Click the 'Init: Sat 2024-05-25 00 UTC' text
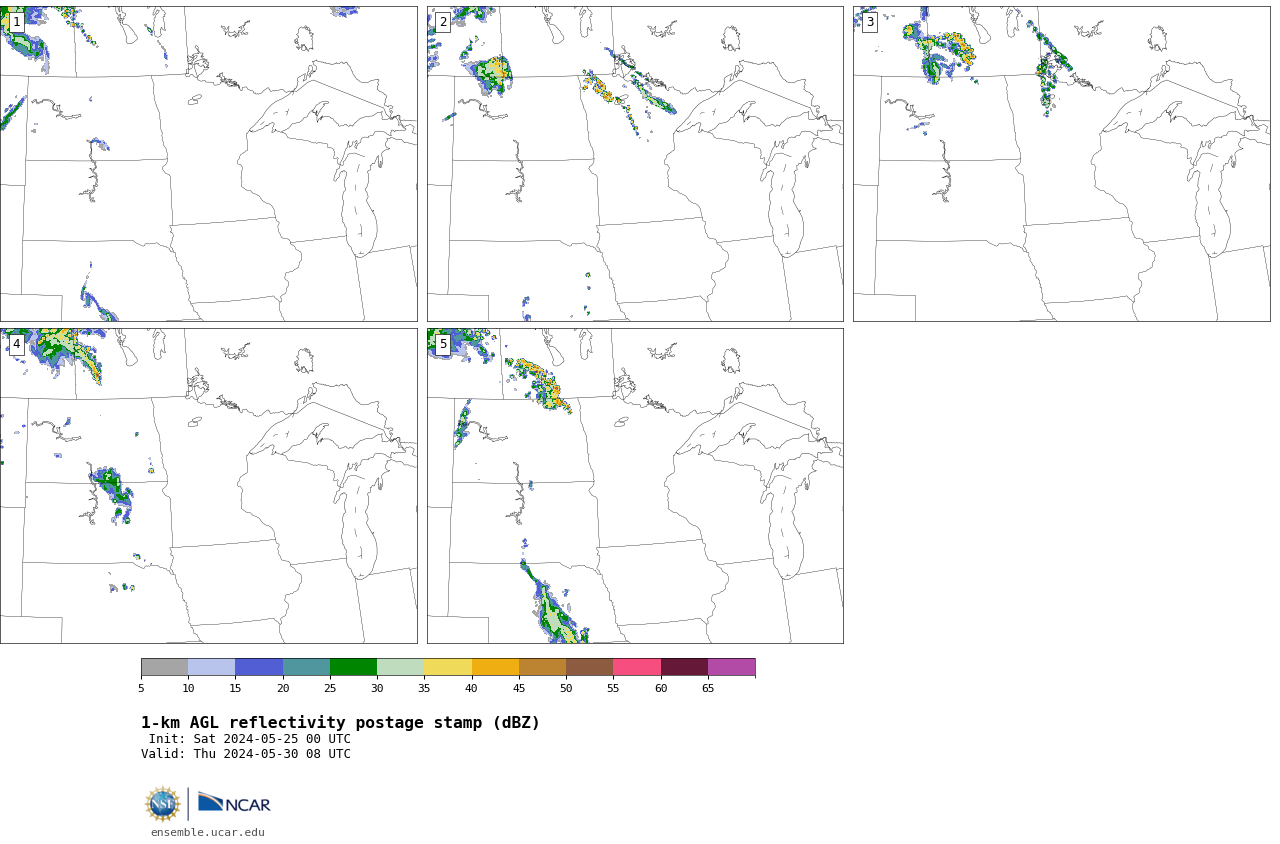This screenshot has height=844, width=1280. point(250,739)
